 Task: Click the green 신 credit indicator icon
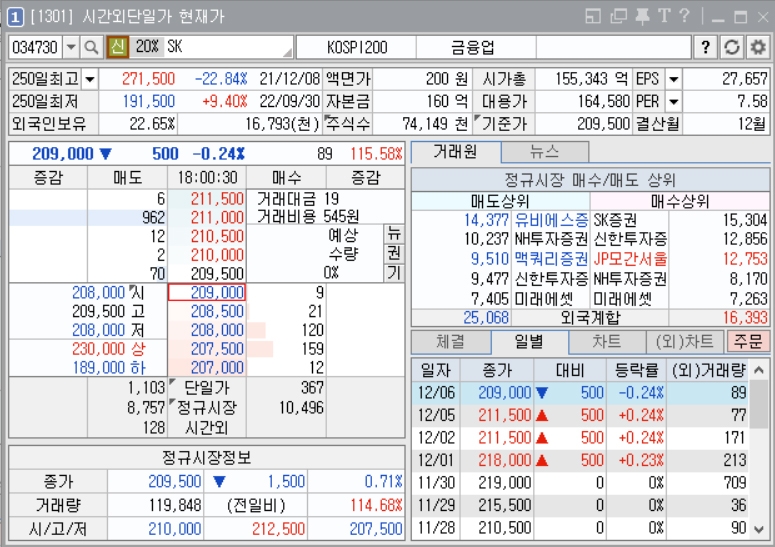(117, 47)
